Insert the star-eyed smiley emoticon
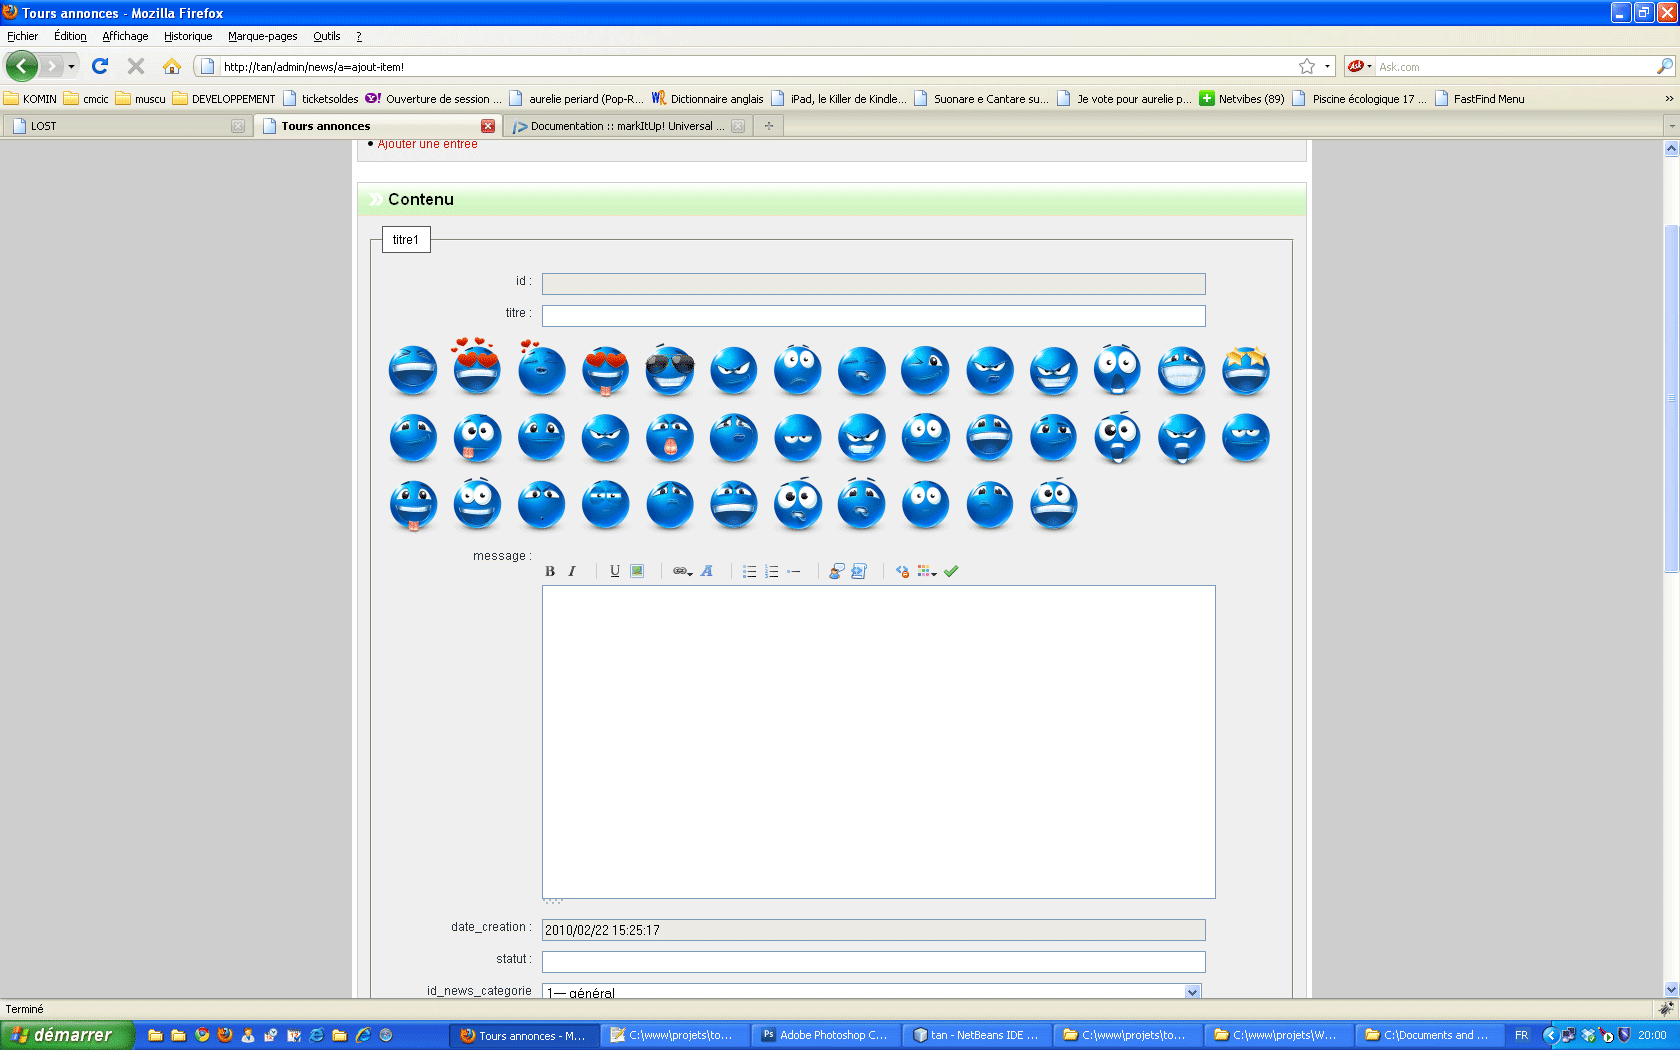 1246,370
